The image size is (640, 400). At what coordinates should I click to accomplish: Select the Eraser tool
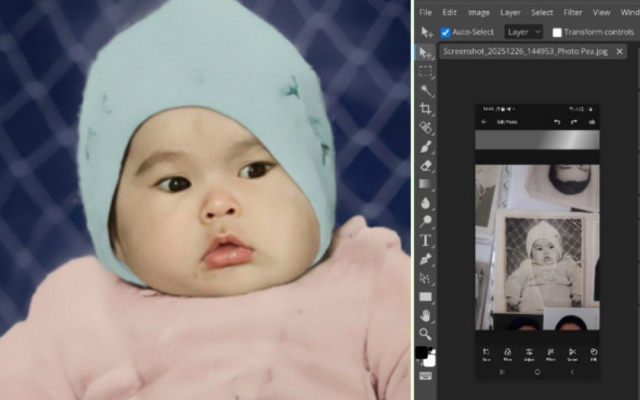(426, 165)
